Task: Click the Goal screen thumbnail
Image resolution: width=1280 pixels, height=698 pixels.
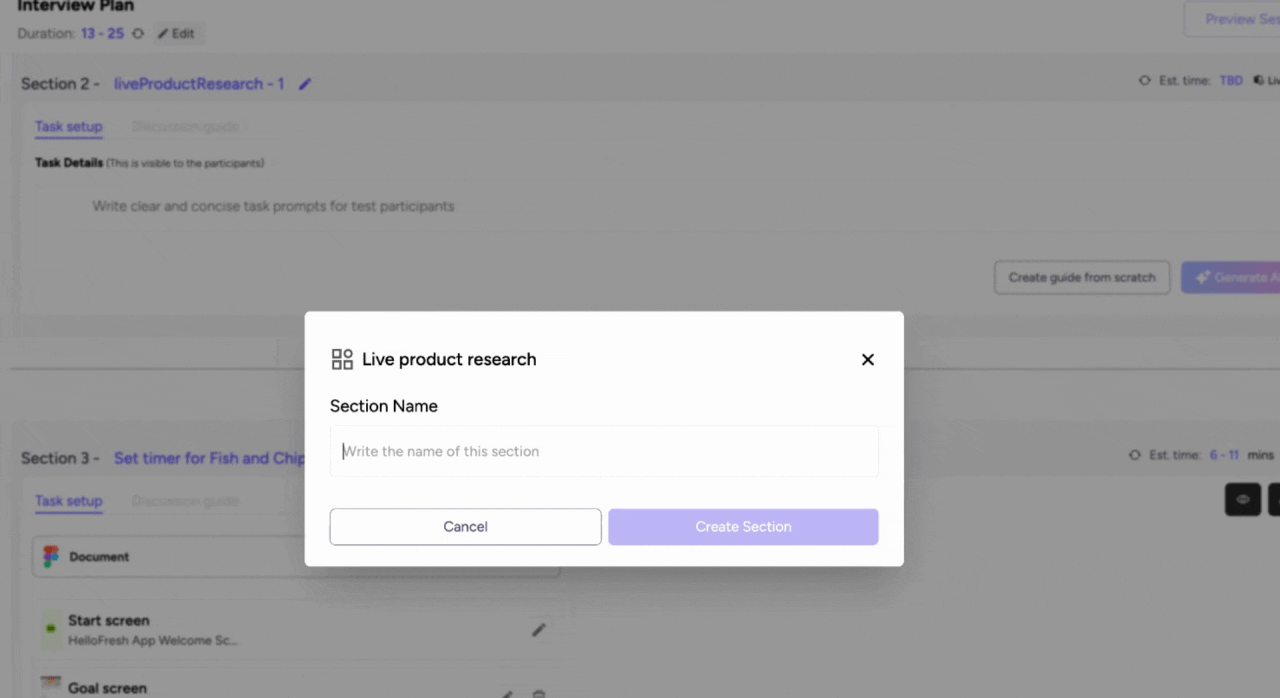Action: (51, 686)
